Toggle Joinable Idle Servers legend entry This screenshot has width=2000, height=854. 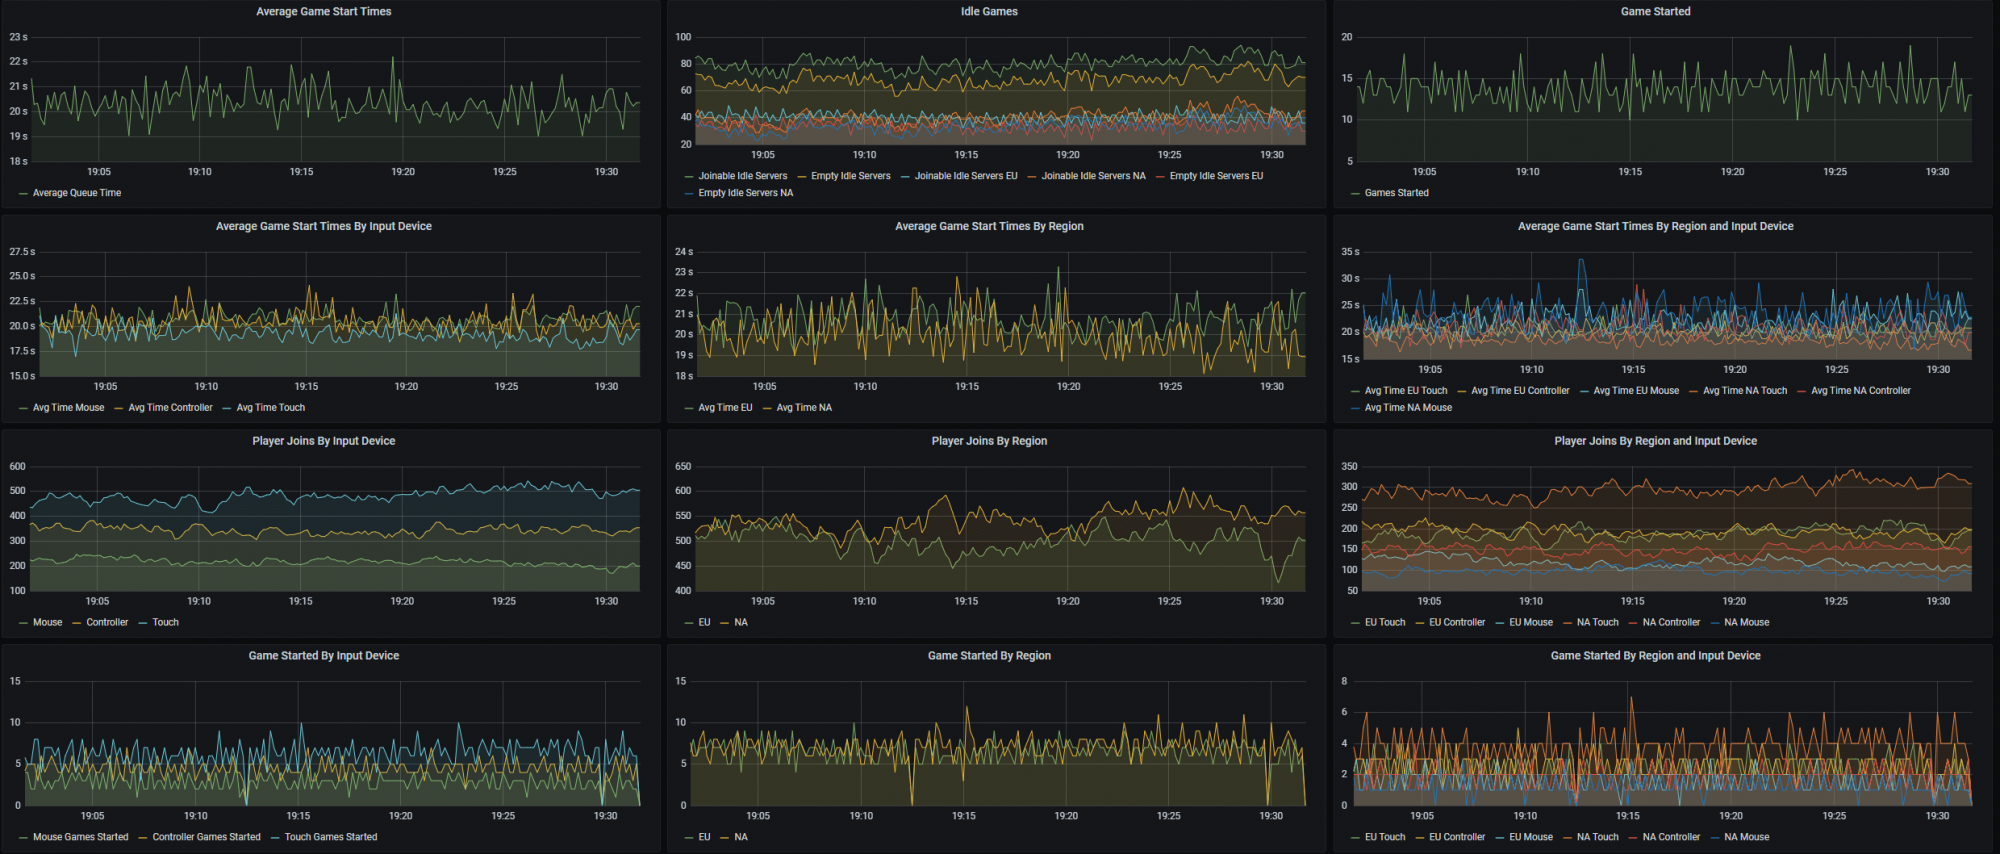pyautogui.click(x=742, y=176)
